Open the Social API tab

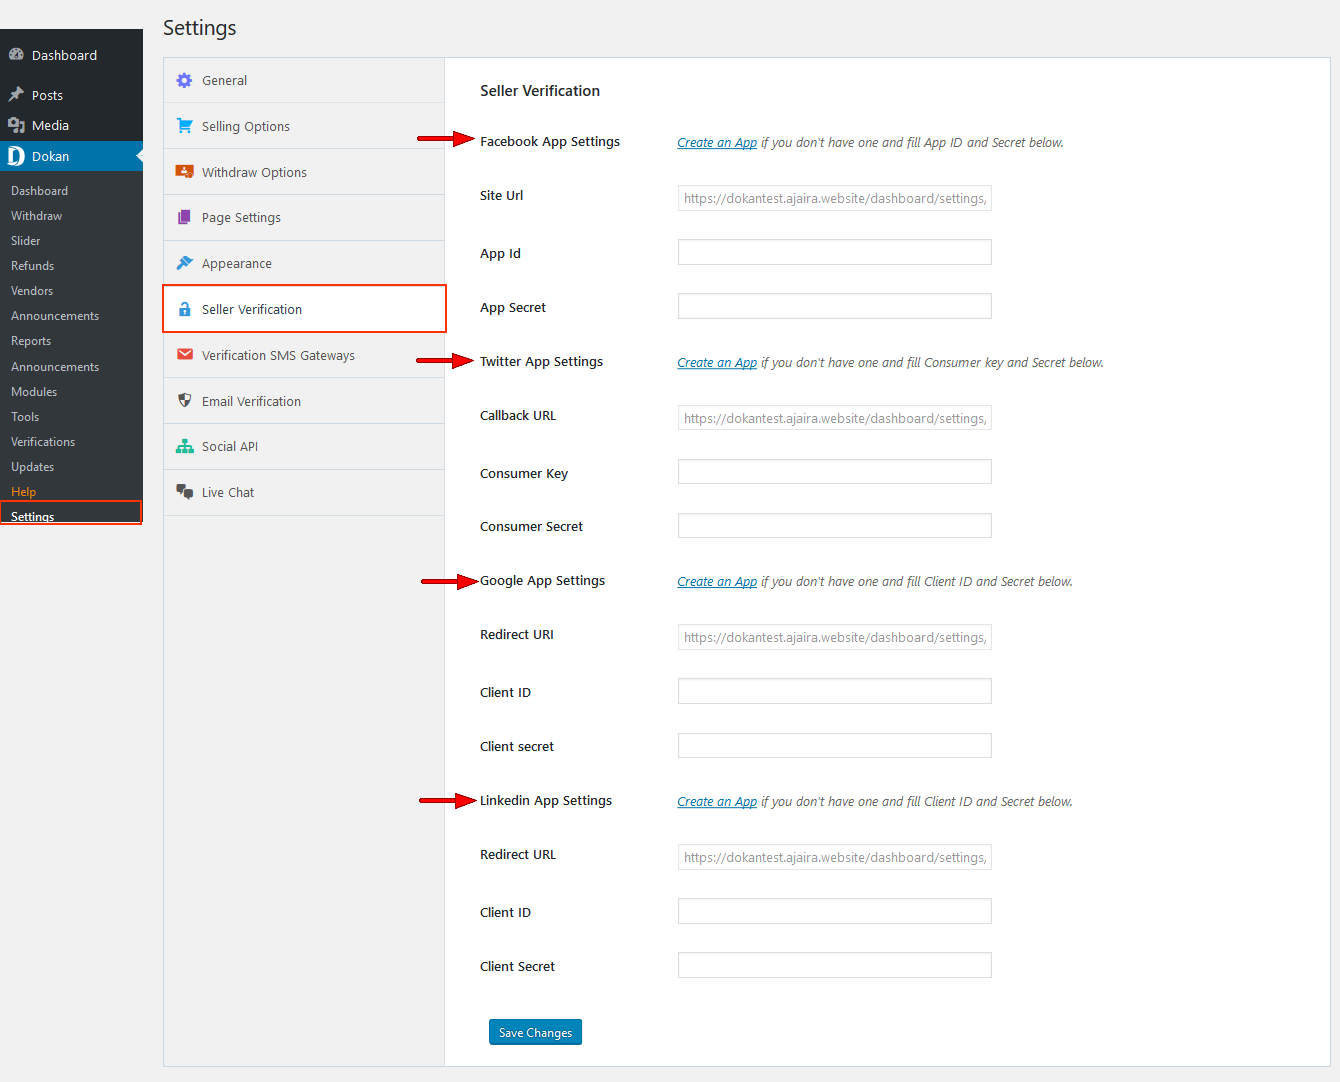304,447
